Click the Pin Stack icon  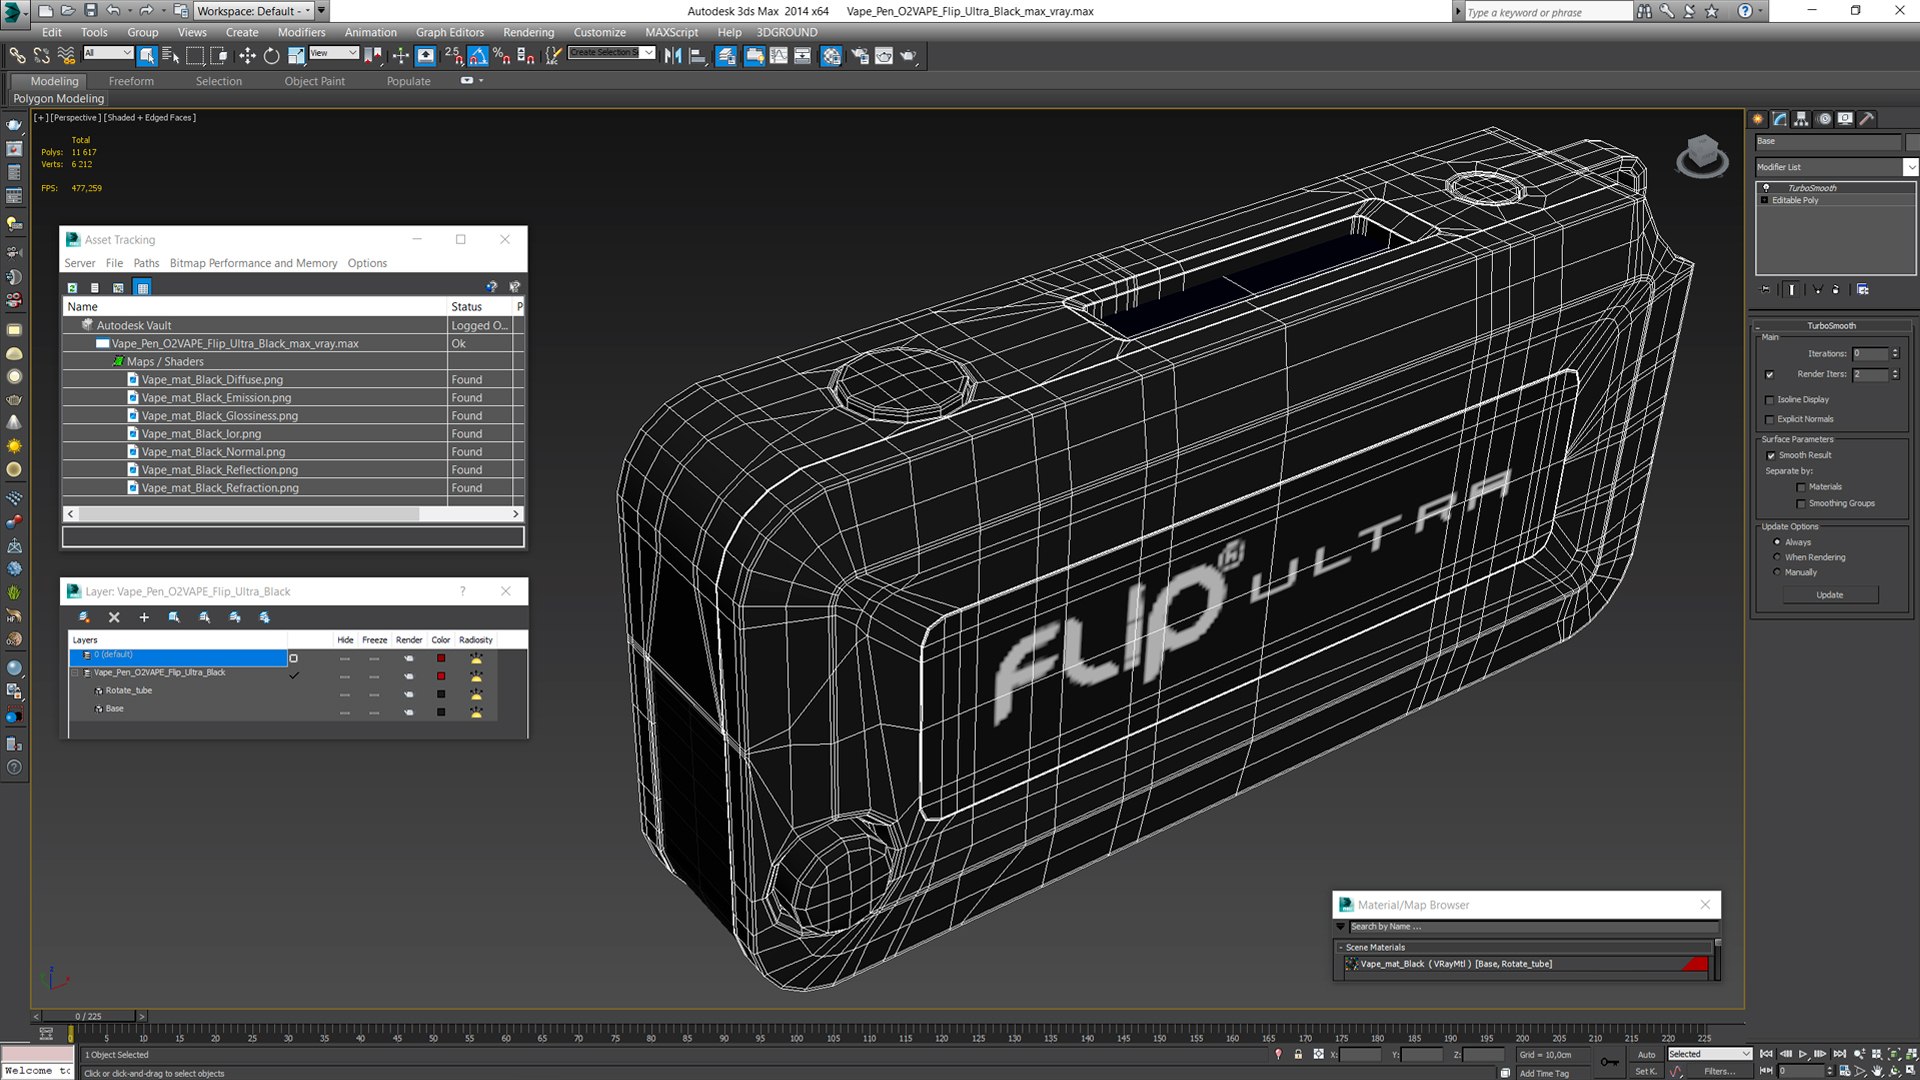pyautogui.click(x=1765, y=290)
